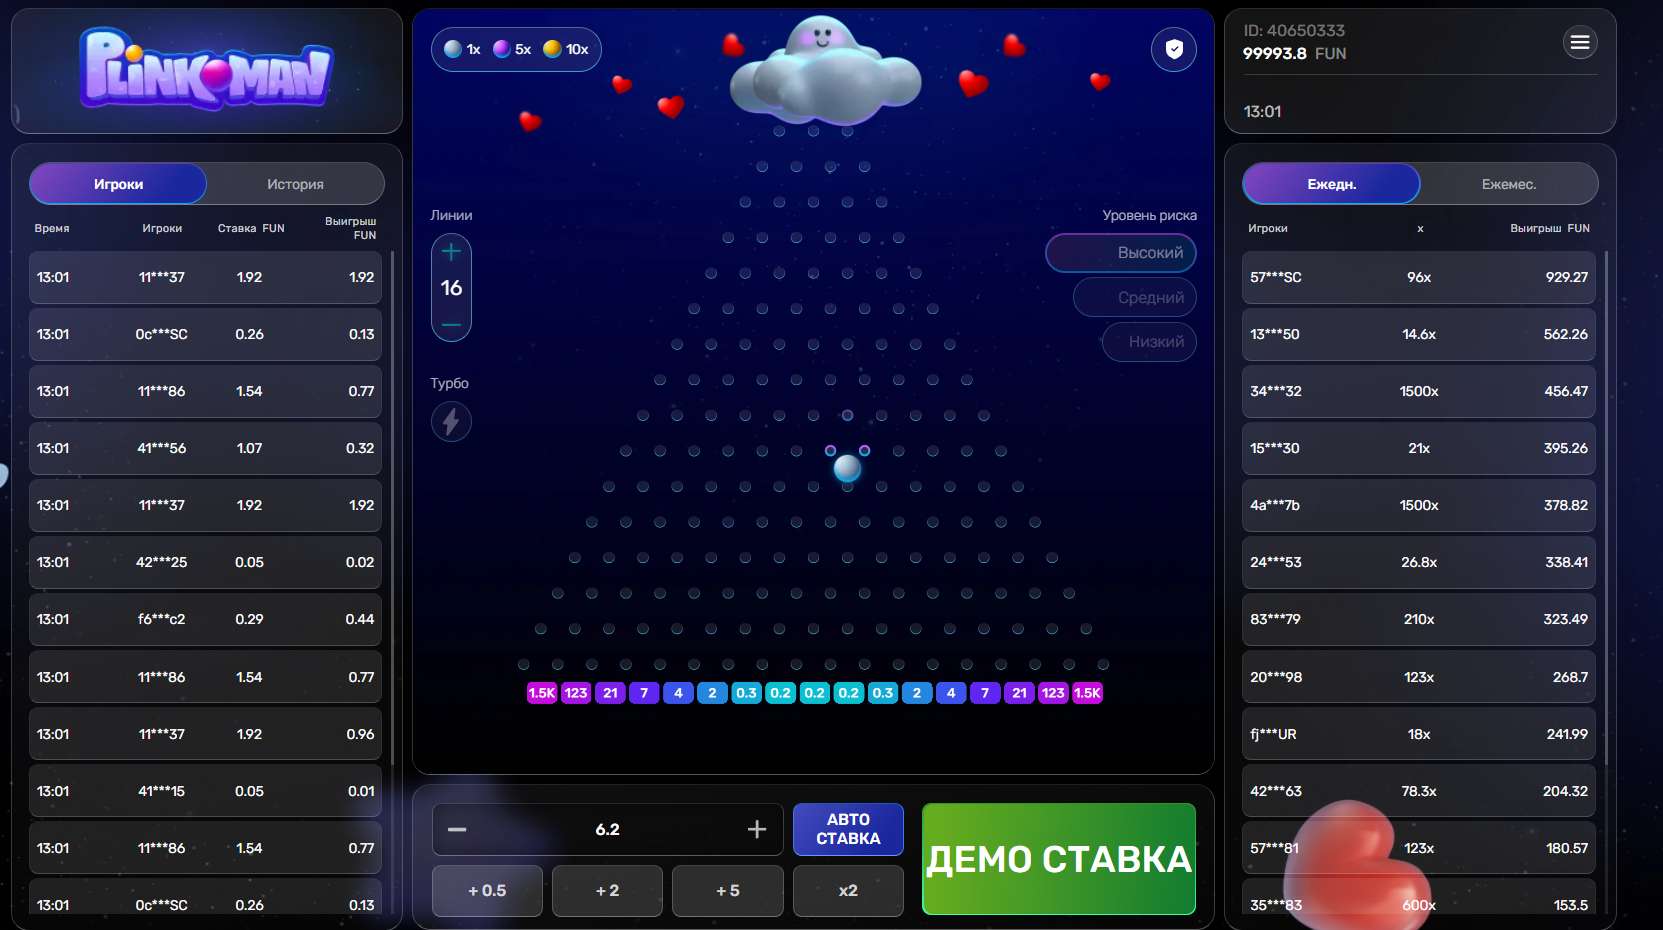Click the 1.5K multiplier slot on left
Image resolution: width=1663 pixels, height=930 pixels.
(542, 693)
